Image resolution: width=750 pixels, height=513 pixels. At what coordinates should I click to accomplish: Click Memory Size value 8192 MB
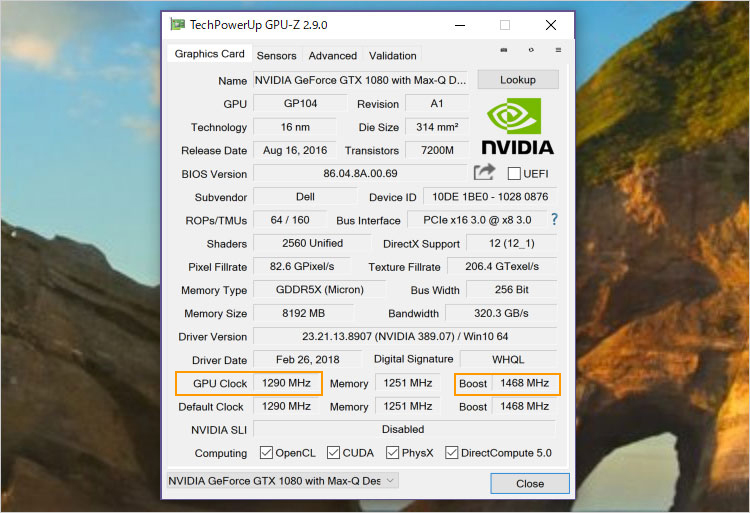(x=303, y=313)
